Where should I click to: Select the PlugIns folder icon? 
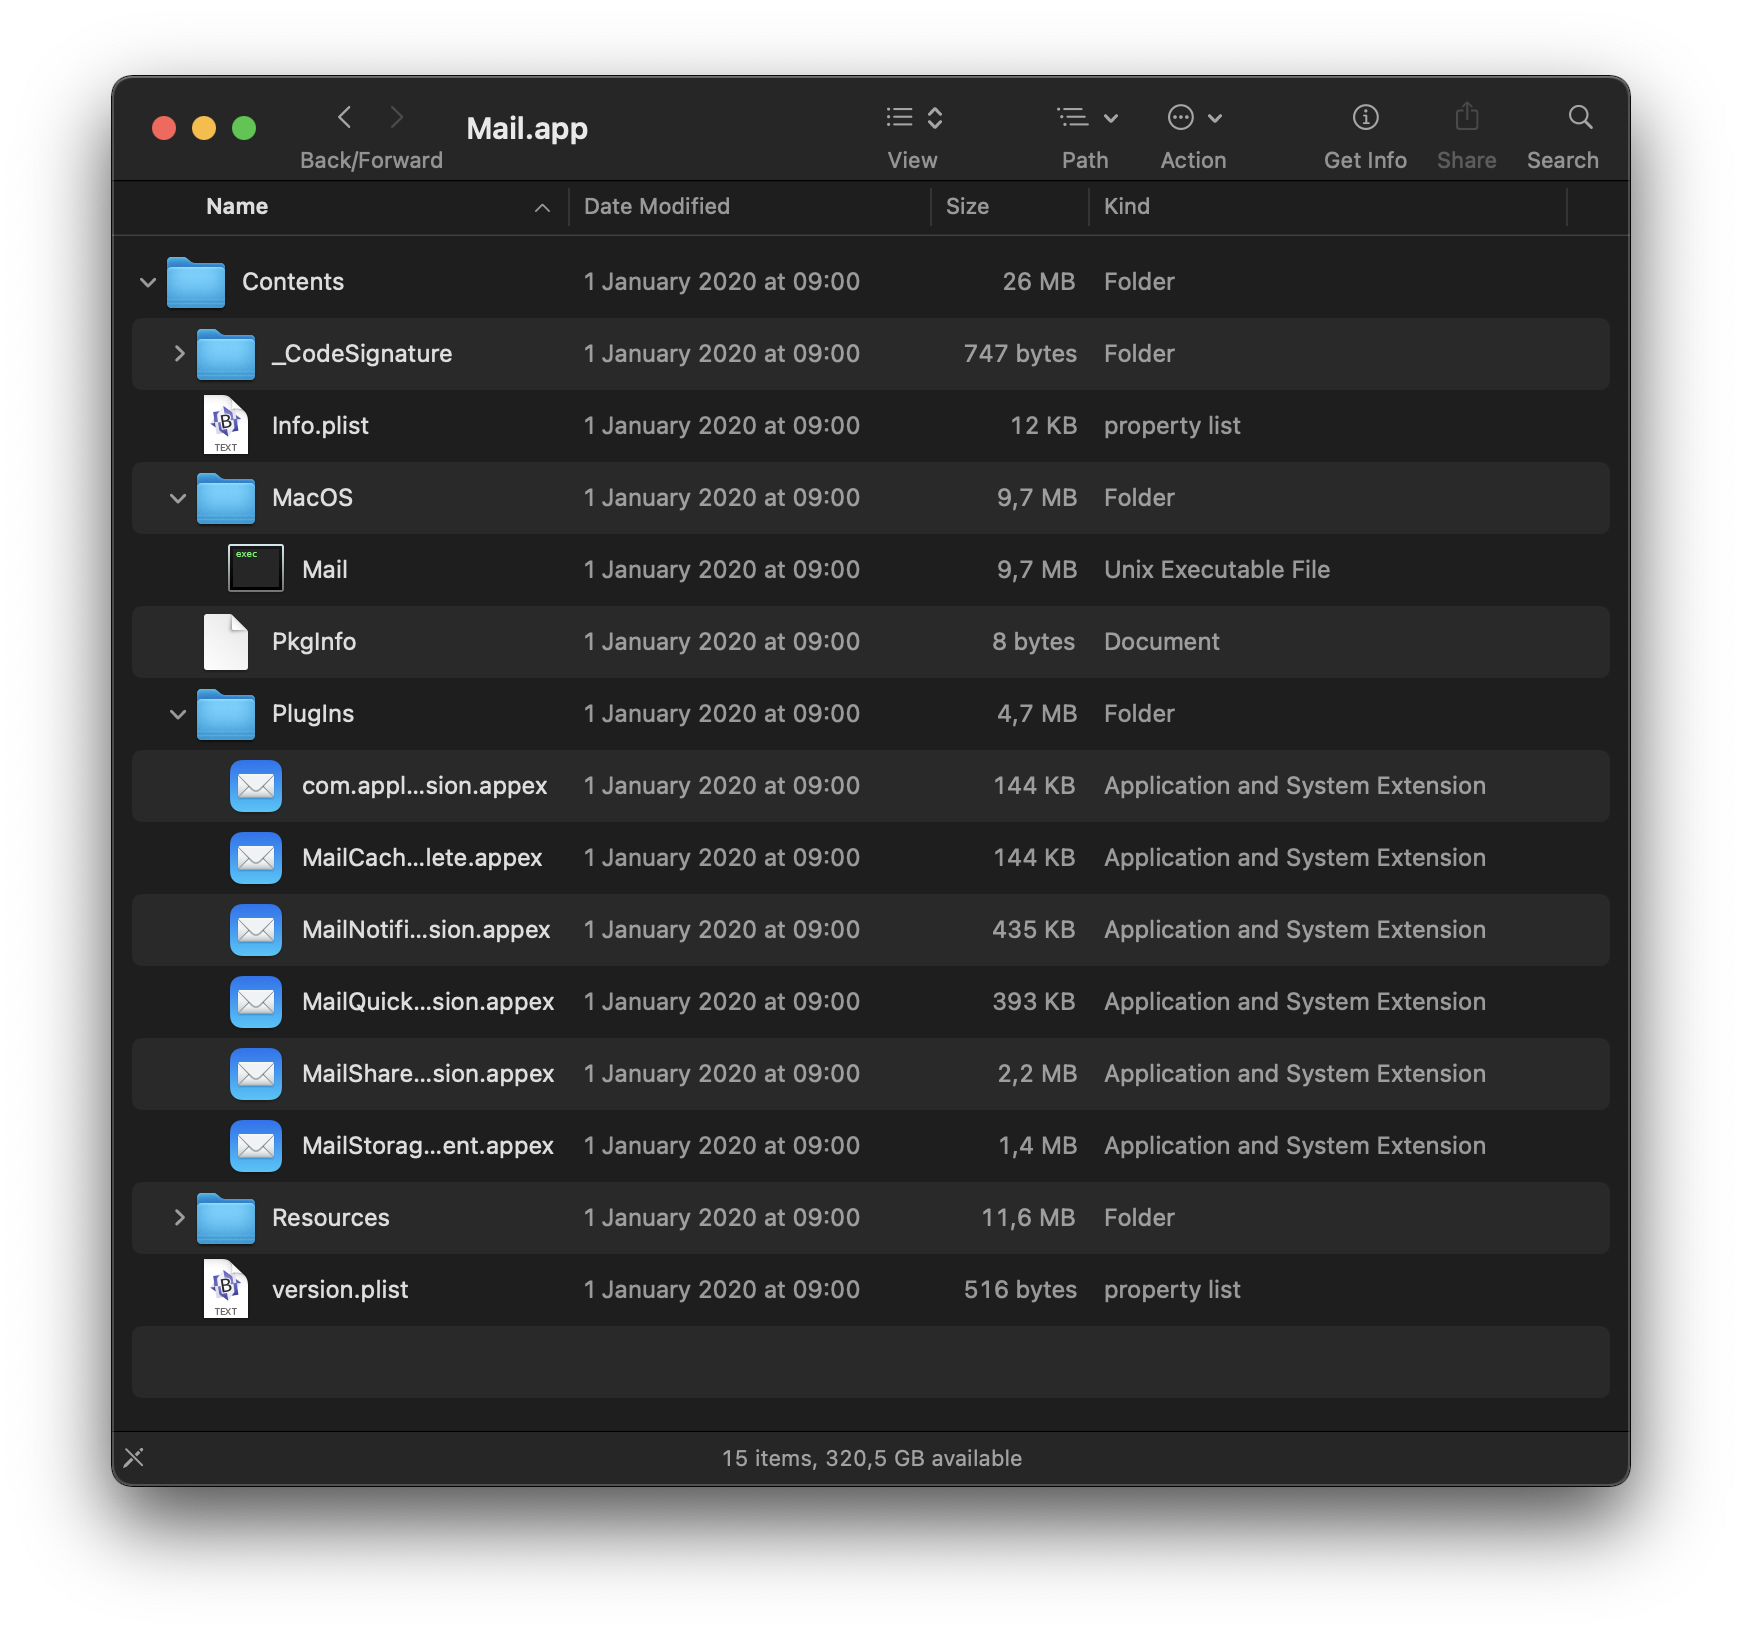click(x=226, y=714)
